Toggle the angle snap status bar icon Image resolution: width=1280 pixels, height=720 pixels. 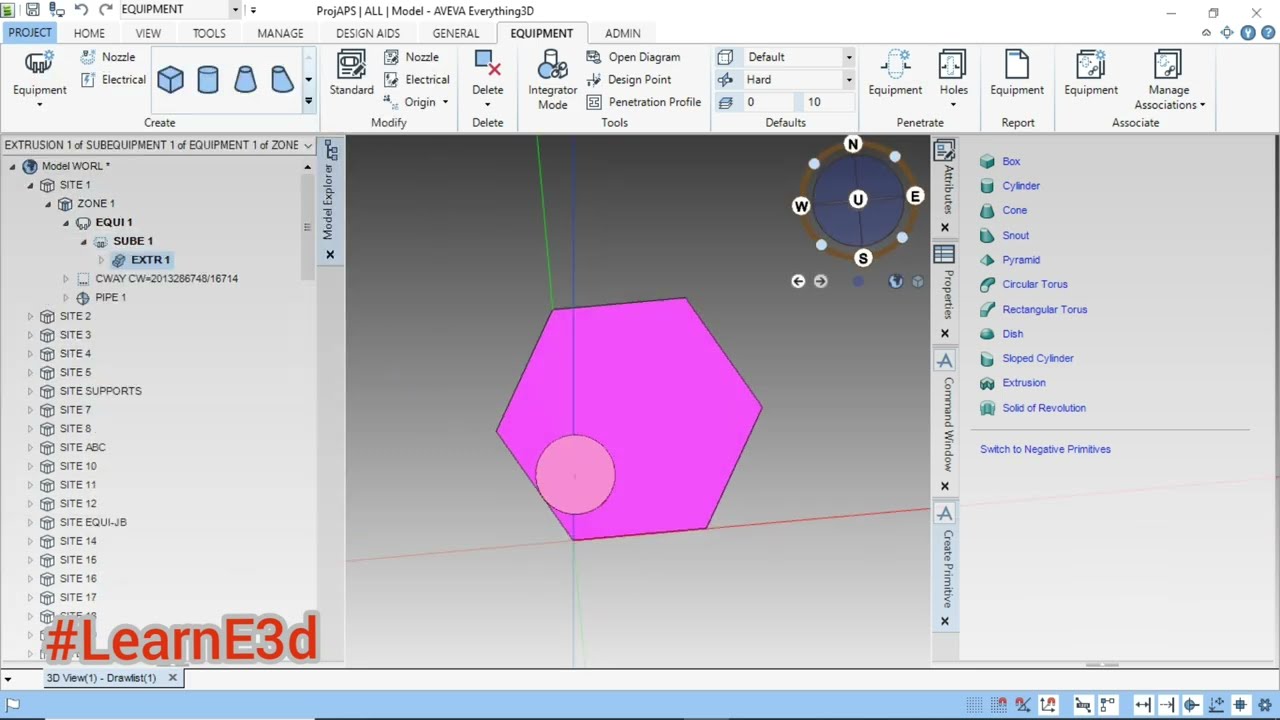1023,705
